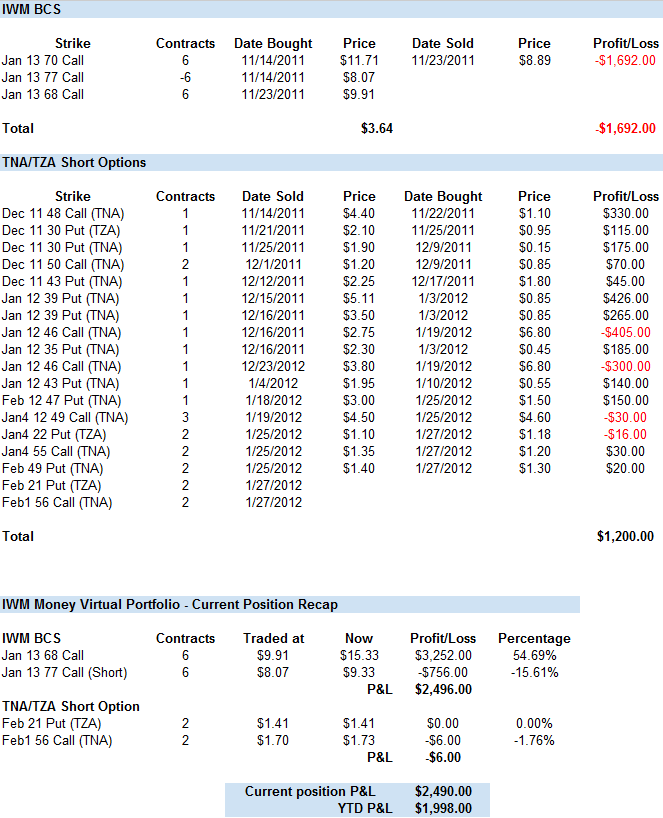The width and height of the screenshot is (663, 818).
Task: Click the Current Position Recap header bar
Action: point(290,604)
